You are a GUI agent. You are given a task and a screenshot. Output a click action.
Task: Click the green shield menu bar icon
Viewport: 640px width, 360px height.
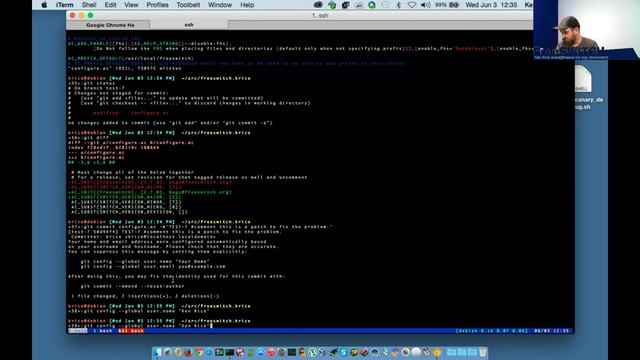point(332,5)
